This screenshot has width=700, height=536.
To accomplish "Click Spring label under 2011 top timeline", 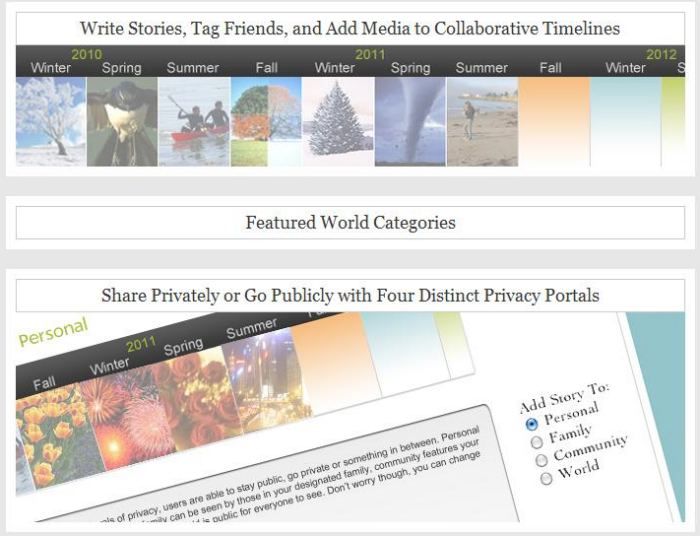I will coord(410,68).
